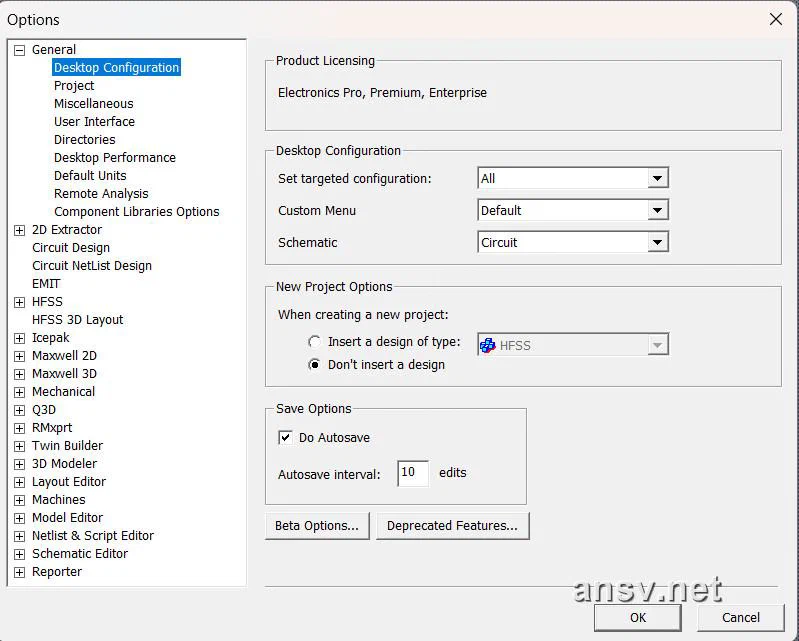Expand the Twin Builder node

pyautogui.click(x=19, y=446)
